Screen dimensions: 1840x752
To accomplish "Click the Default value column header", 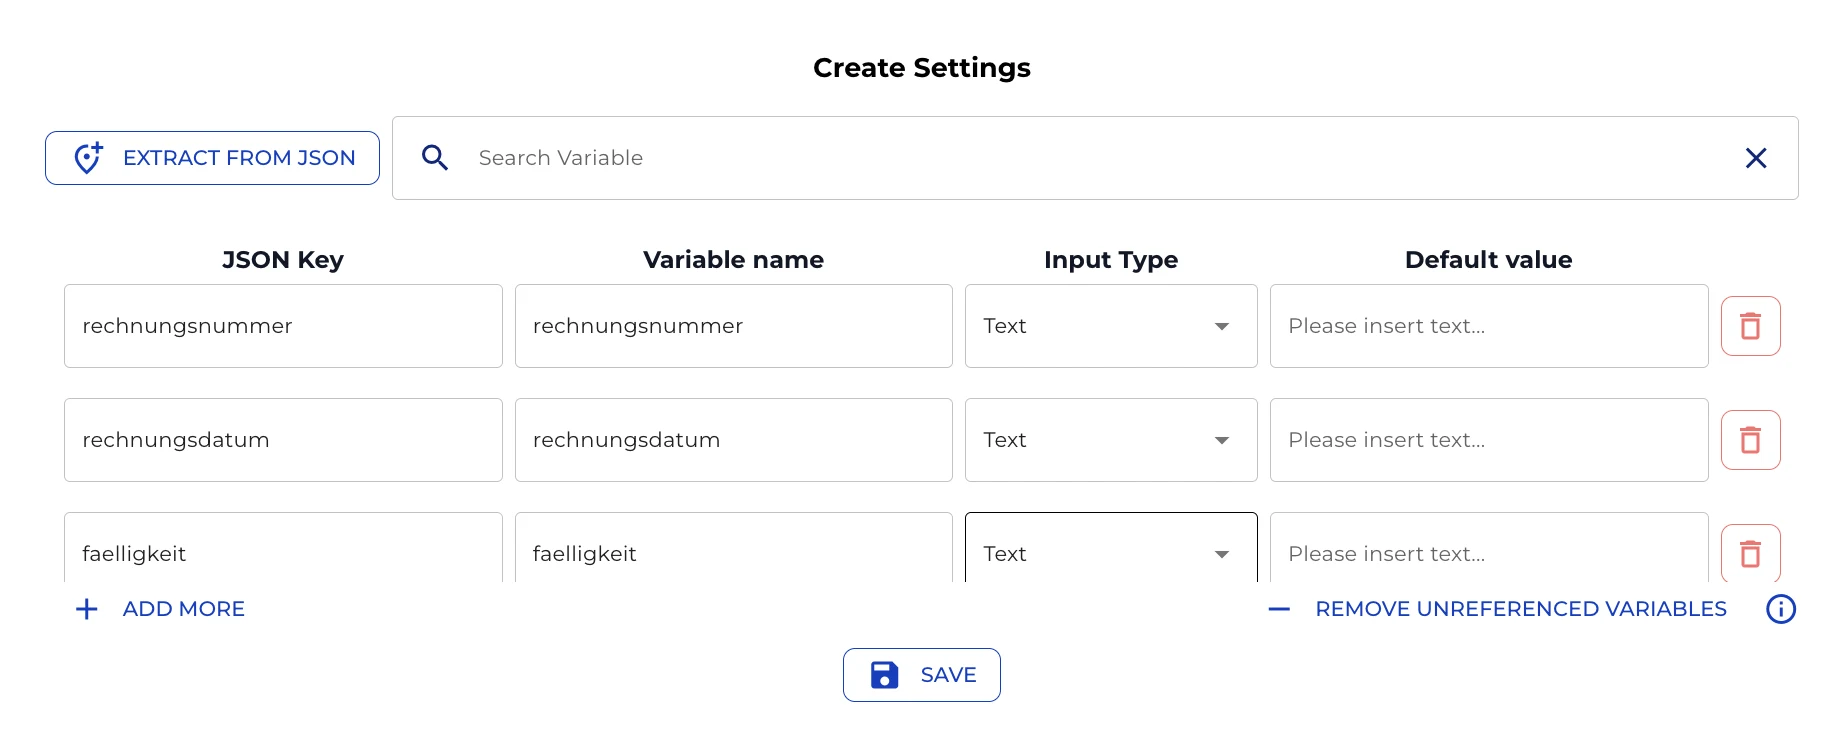I will pyautogui.click(x=1489, y=260).
